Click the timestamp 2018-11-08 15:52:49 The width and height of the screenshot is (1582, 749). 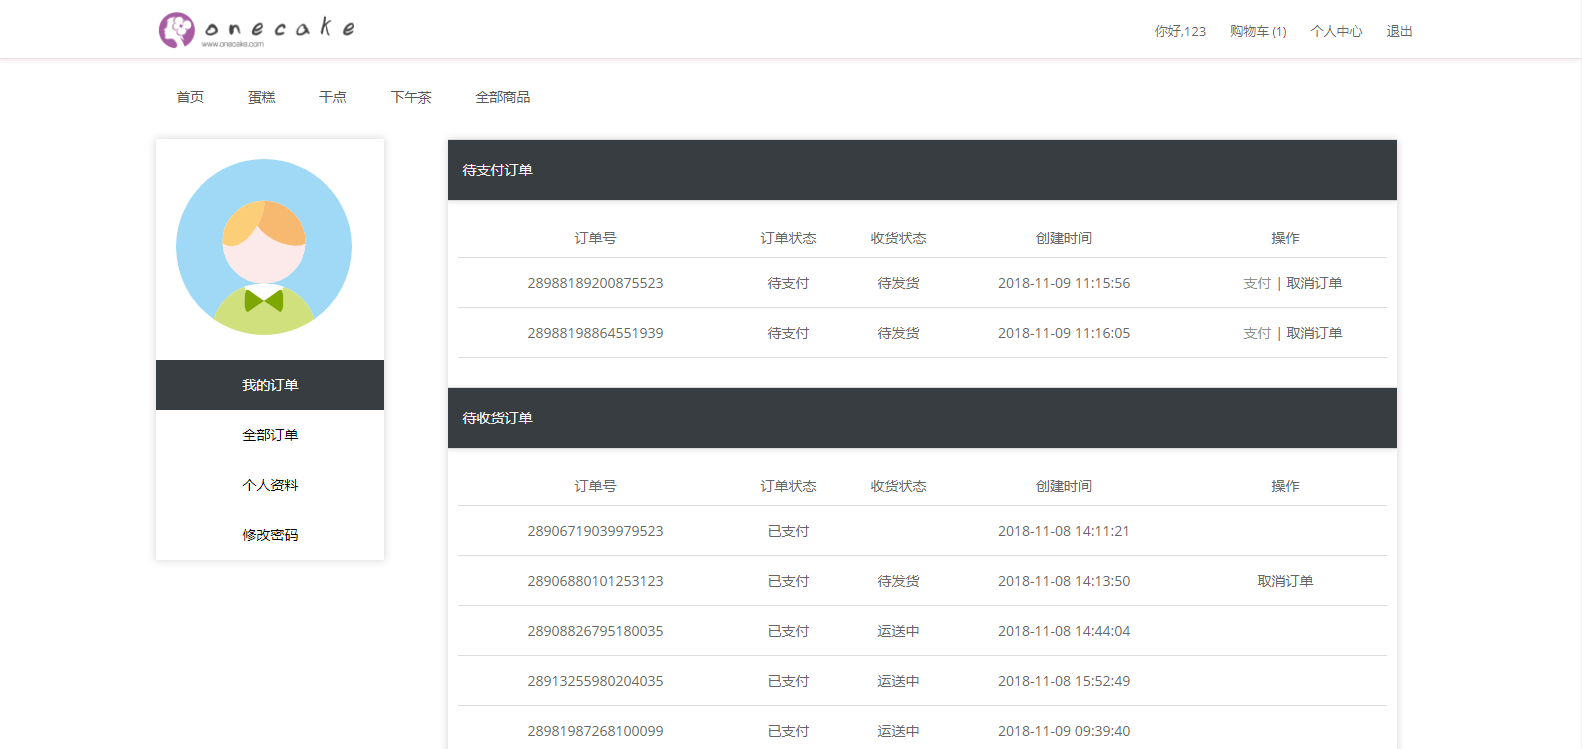point(1064,681)
